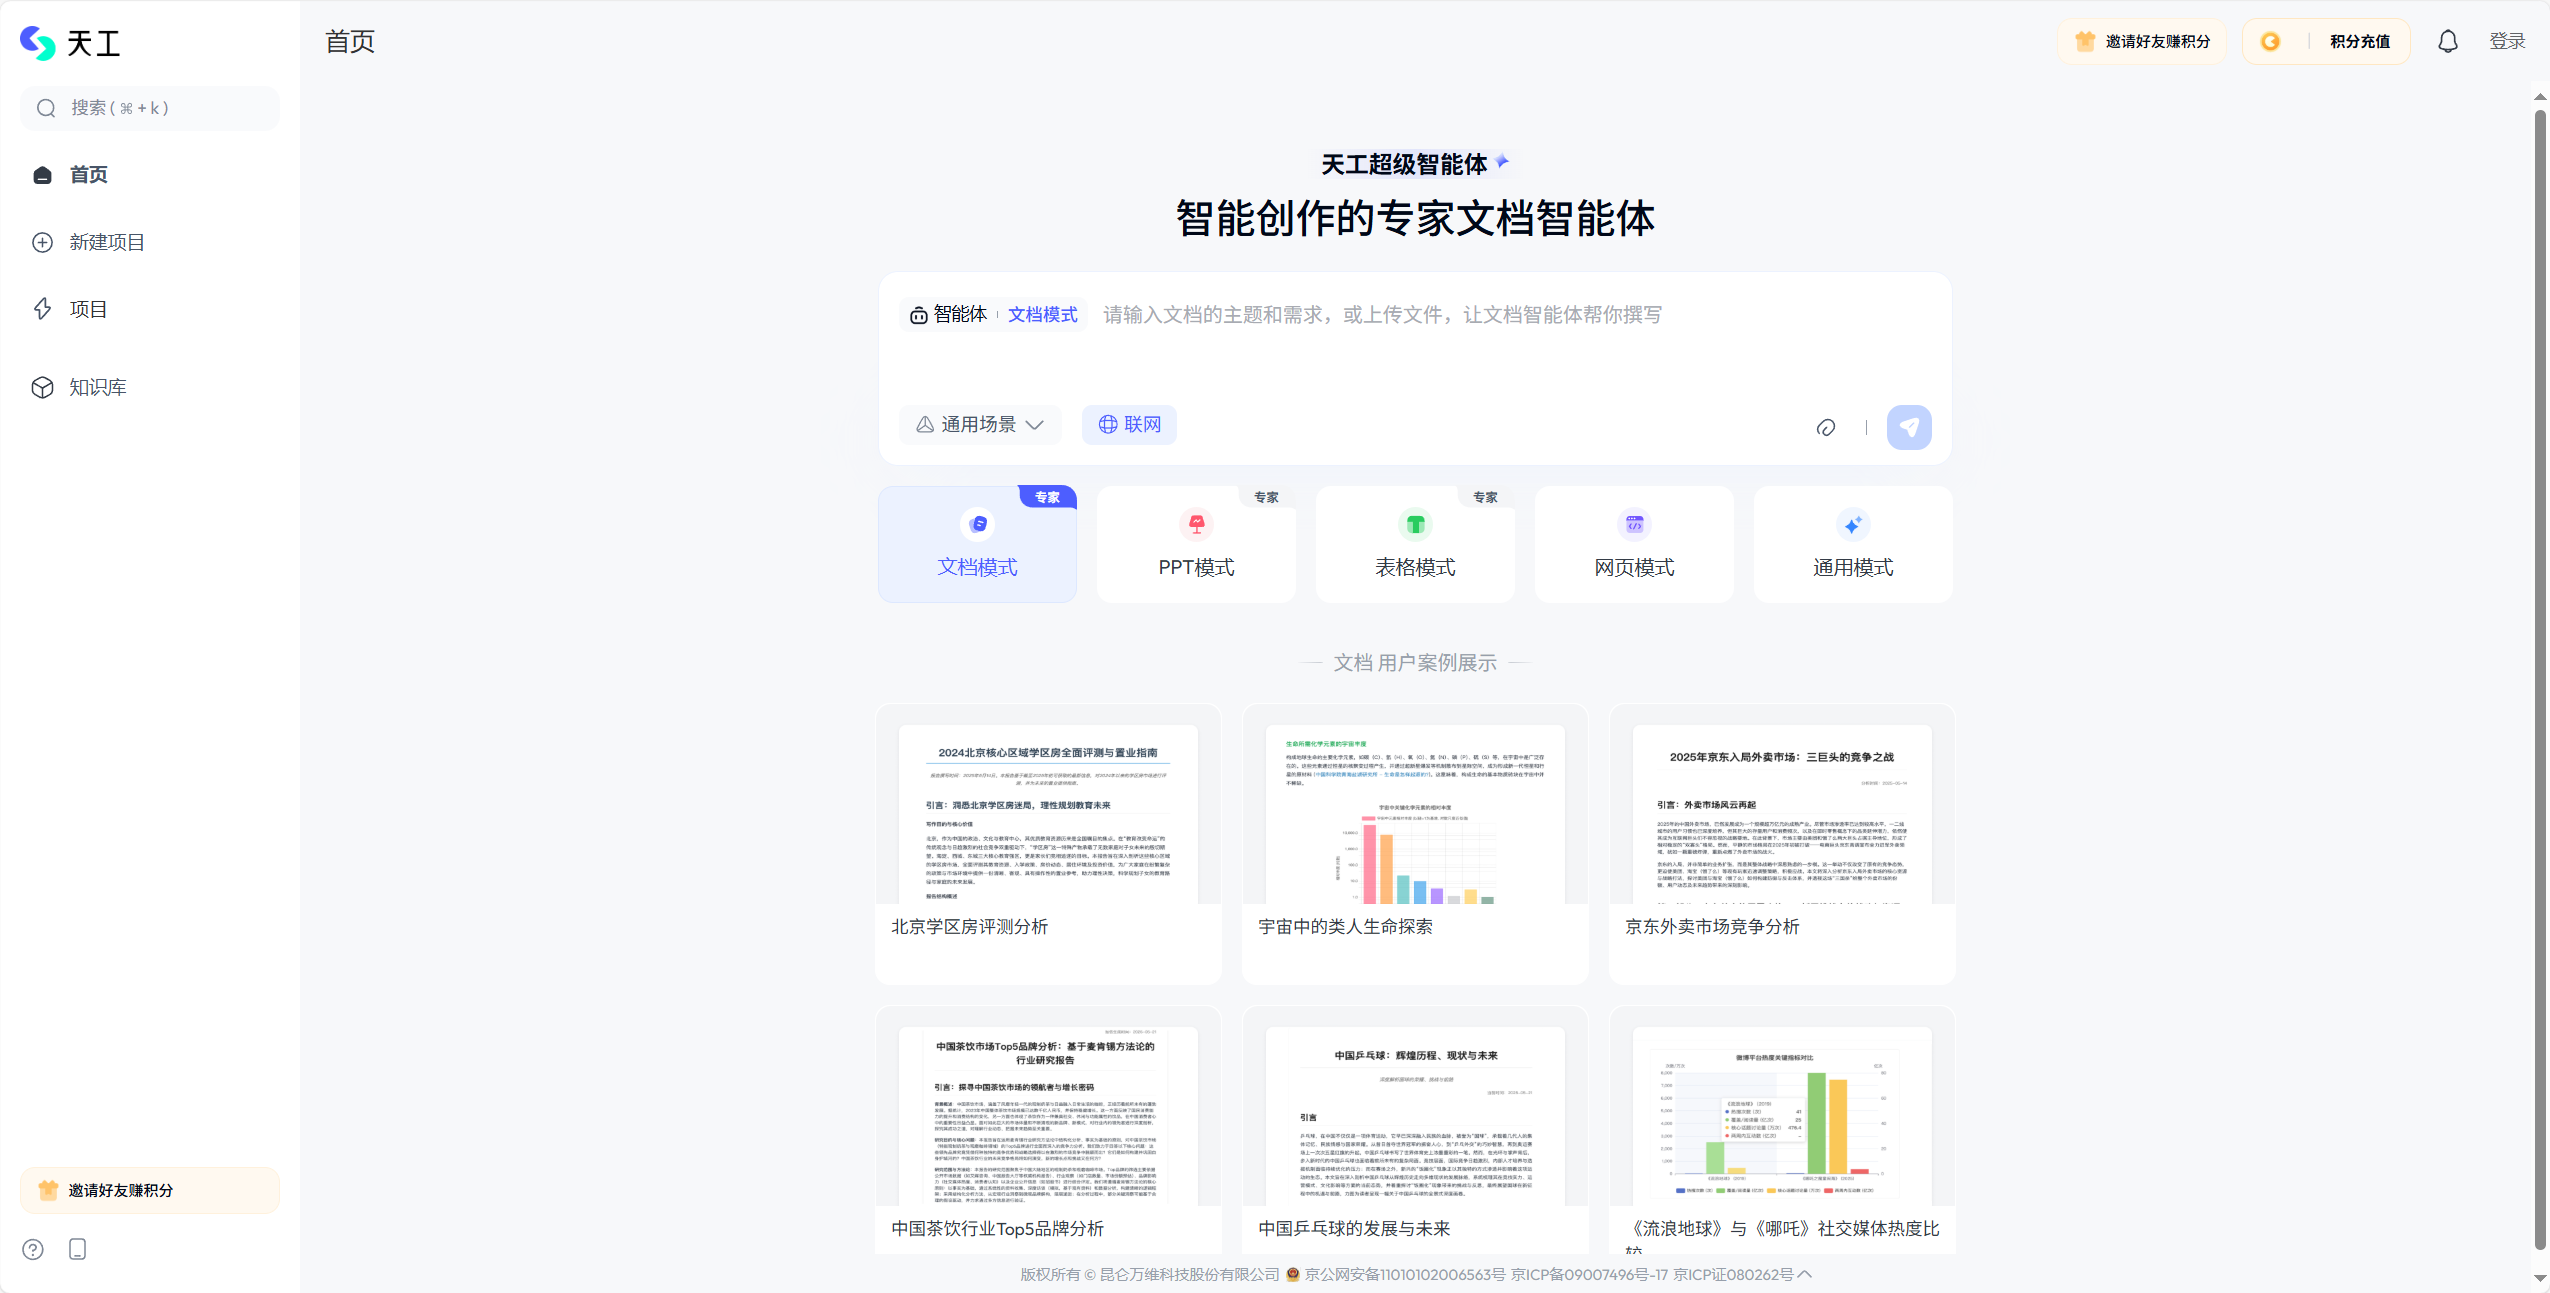Click the help question-mark icon
The image size is (2550, 1293).
(33, 1249)
